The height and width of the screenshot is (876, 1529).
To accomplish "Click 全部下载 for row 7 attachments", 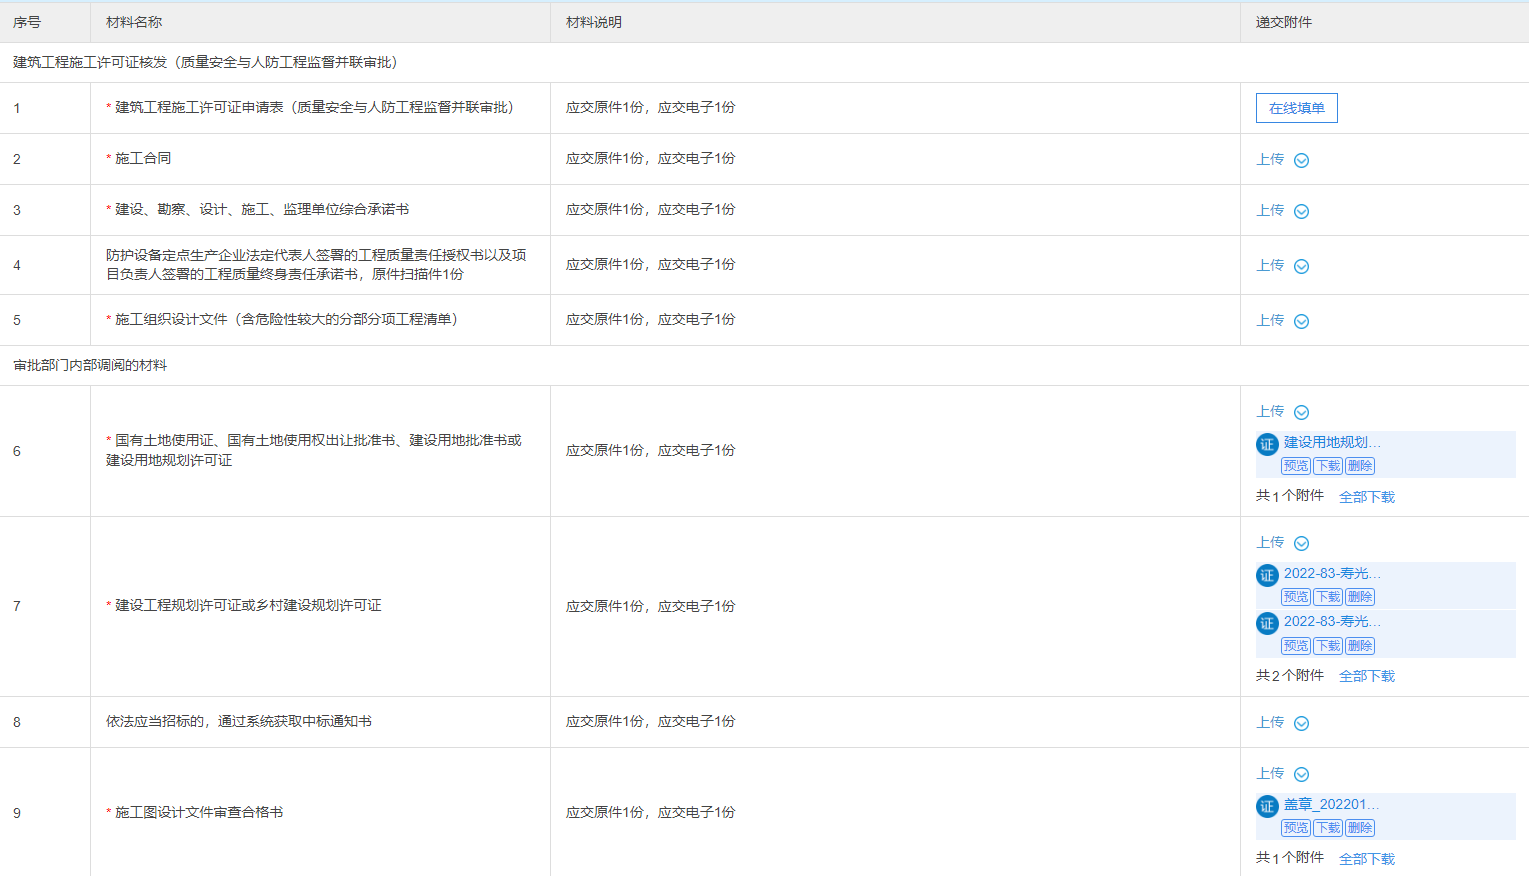I will 1366,677.
